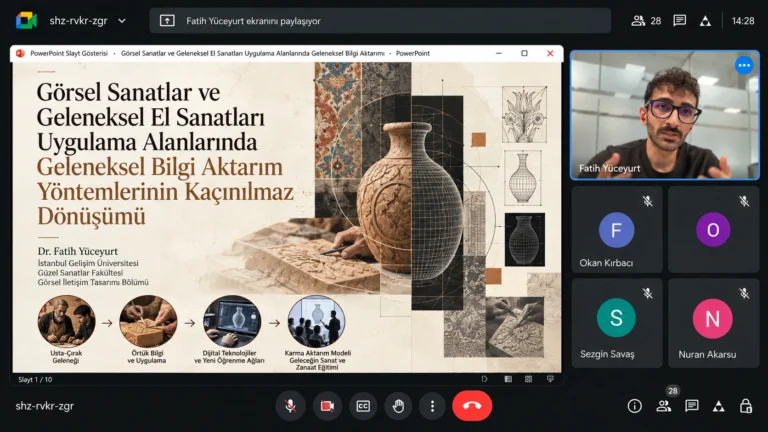Image resolution: width=768 pixels, height=432 pixels.
Task: Close the shared PowerPoint slideshow window
Action: pos(550,53)
